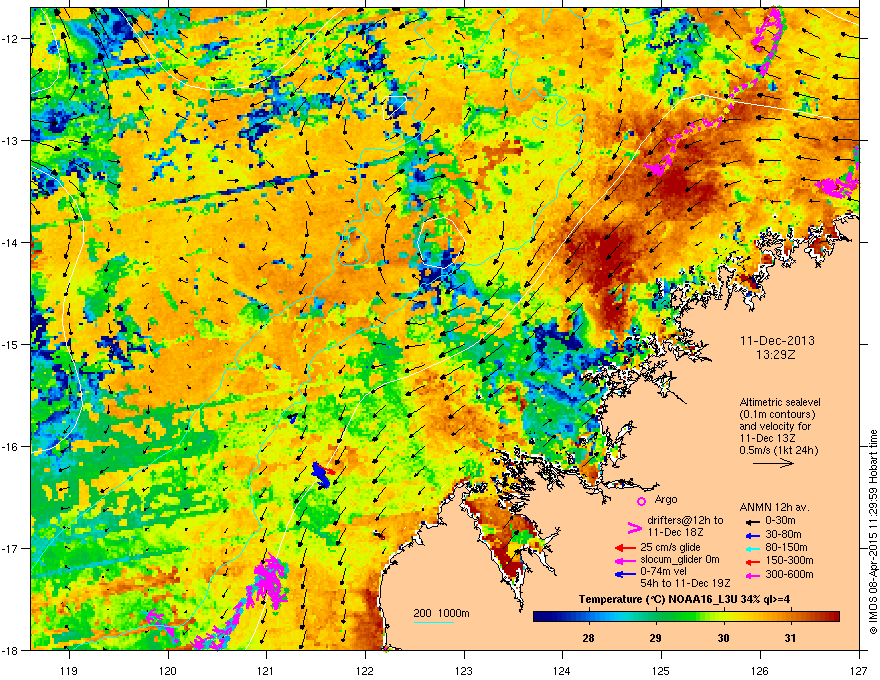Click the colorbar tick label 30
The height and width of the screenshot is (680, 880).
pyautogui.click(x=723, y=638)
